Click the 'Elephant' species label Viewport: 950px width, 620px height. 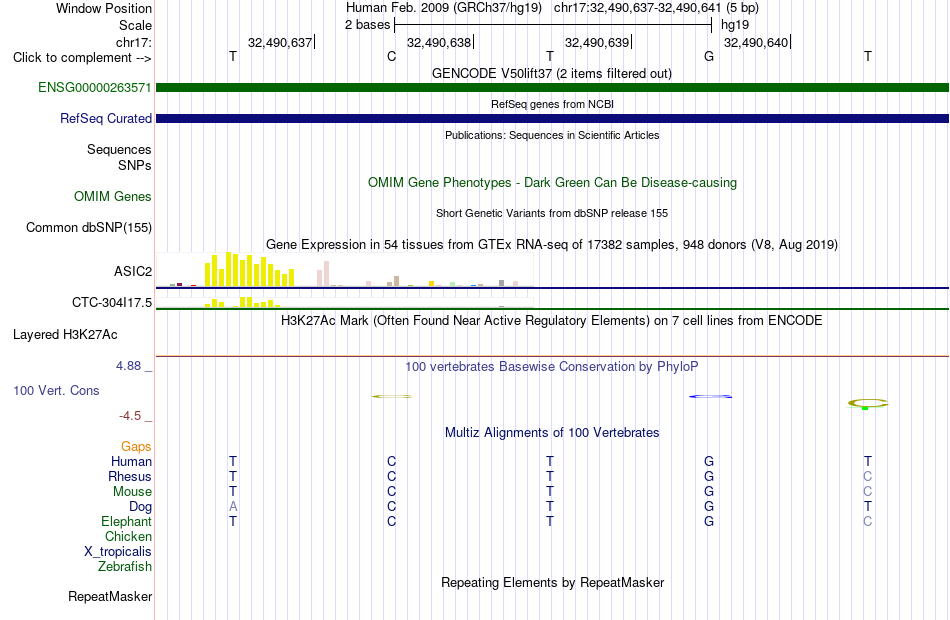127,521
